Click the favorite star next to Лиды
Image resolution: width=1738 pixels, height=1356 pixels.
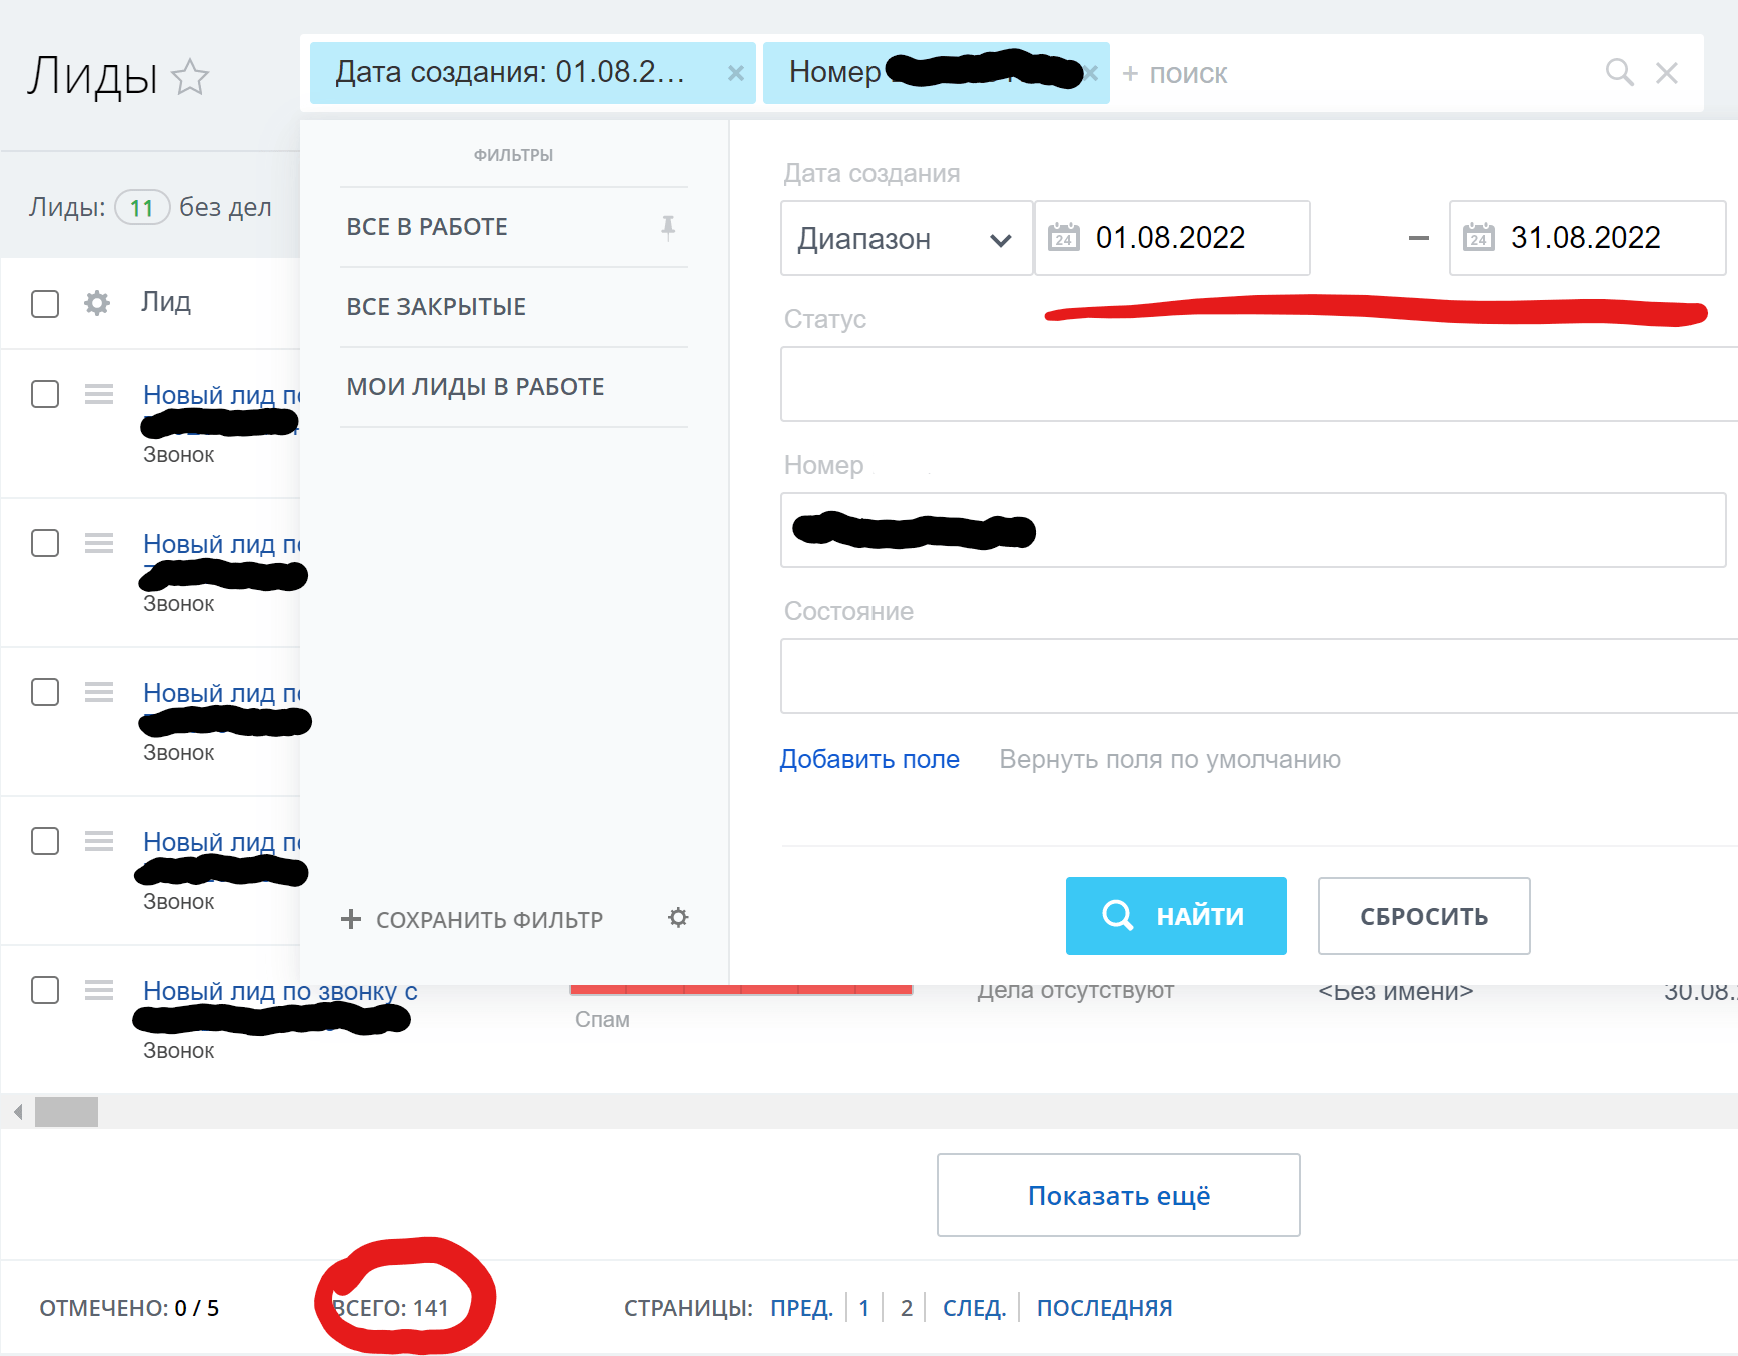(x=189, y=77)
